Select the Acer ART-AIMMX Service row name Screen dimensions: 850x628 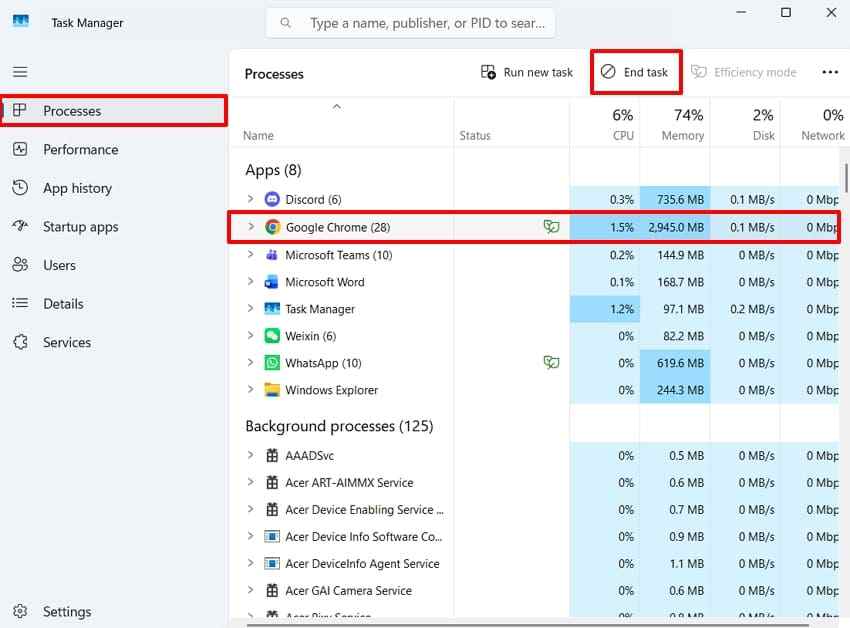click(349, 483)
